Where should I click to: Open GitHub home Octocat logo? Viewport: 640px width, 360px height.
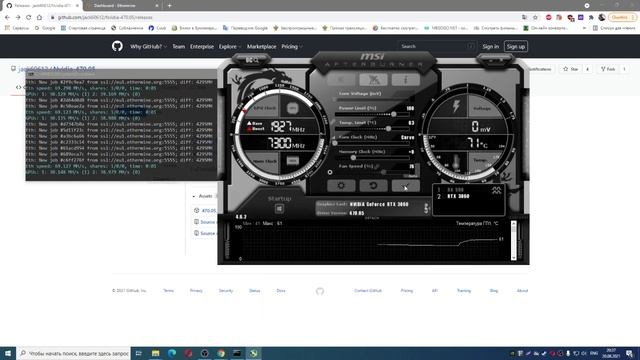click(117, 46)
